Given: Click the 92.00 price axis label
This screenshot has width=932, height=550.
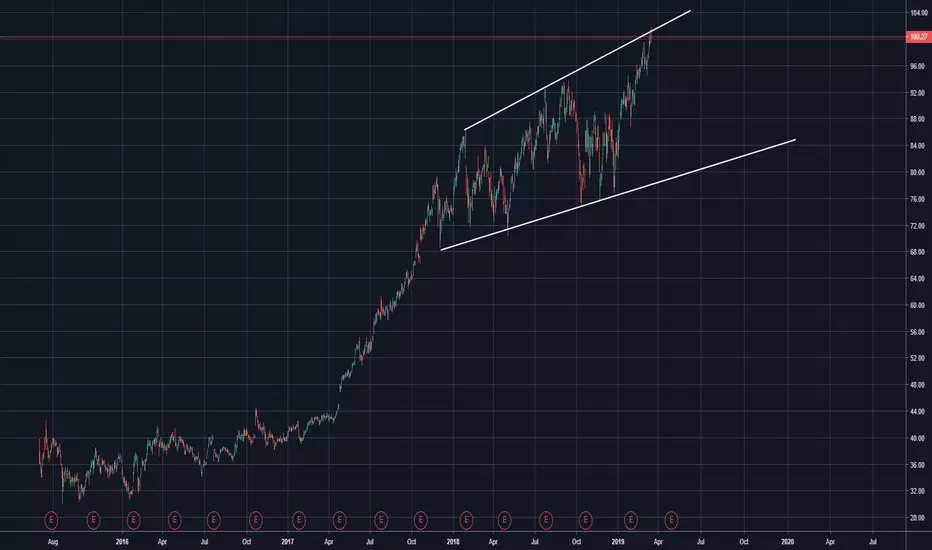Looking at the screenshot, I should tap(917, 93).
